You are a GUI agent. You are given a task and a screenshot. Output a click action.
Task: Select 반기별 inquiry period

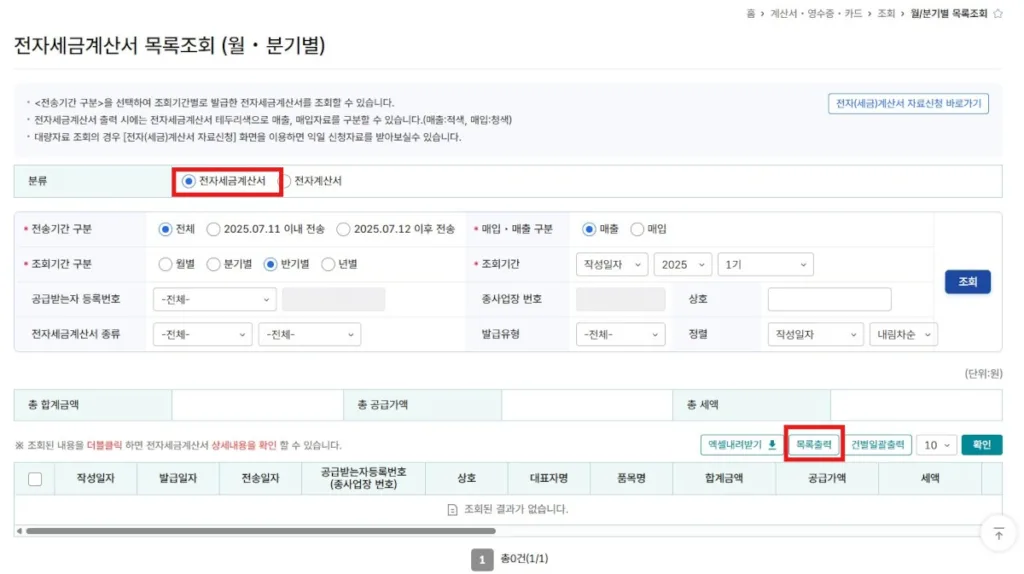pyautogui.click(x=270, y=264)
